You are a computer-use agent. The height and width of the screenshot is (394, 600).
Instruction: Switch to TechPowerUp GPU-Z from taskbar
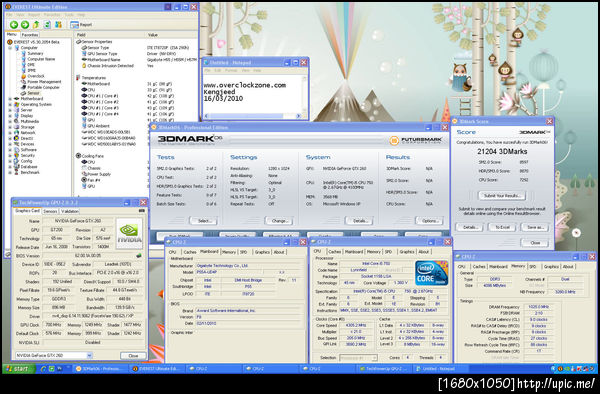385,369
